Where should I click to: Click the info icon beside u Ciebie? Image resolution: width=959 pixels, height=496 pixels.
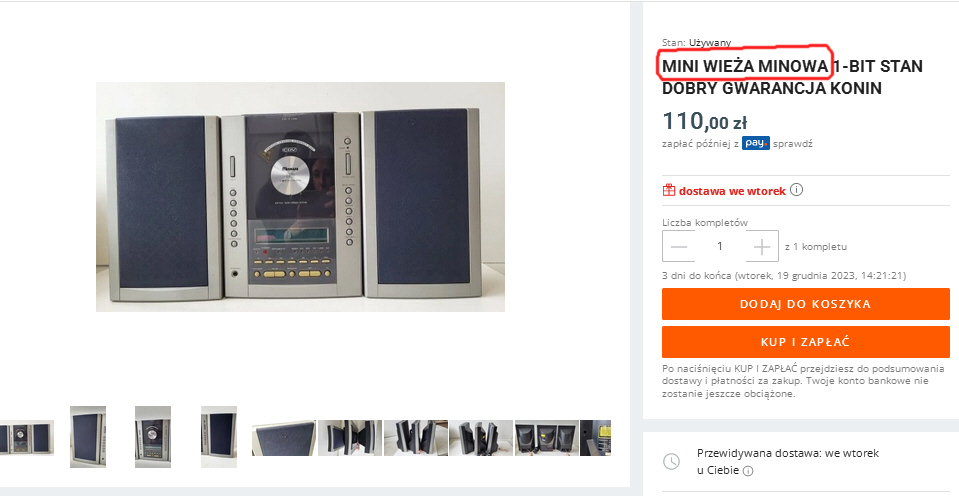(x=748, y=471)
